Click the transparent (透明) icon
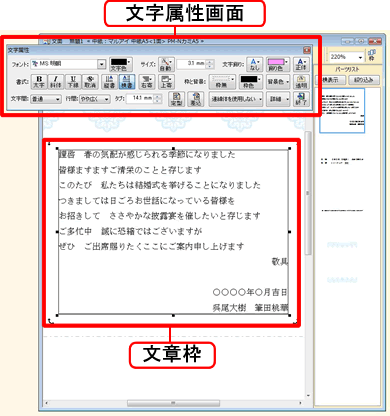 pos(301,82)
